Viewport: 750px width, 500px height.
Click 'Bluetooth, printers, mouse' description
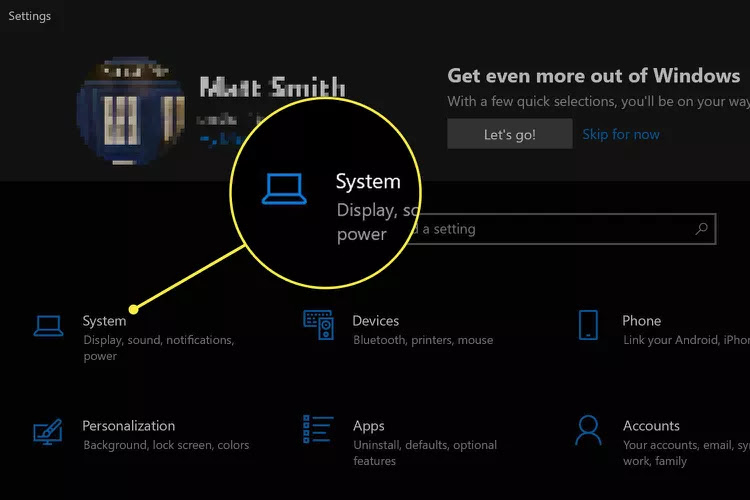[423, 340]
